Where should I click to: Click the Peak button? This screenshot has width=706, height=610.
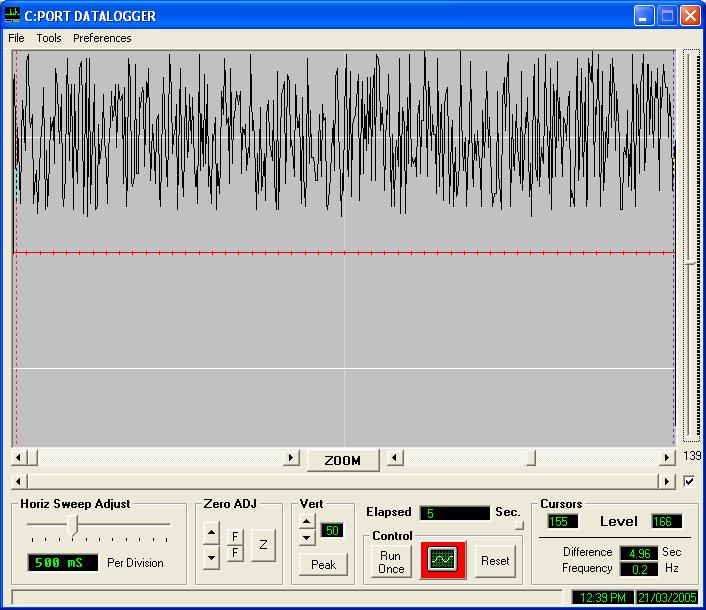point(323,565)
